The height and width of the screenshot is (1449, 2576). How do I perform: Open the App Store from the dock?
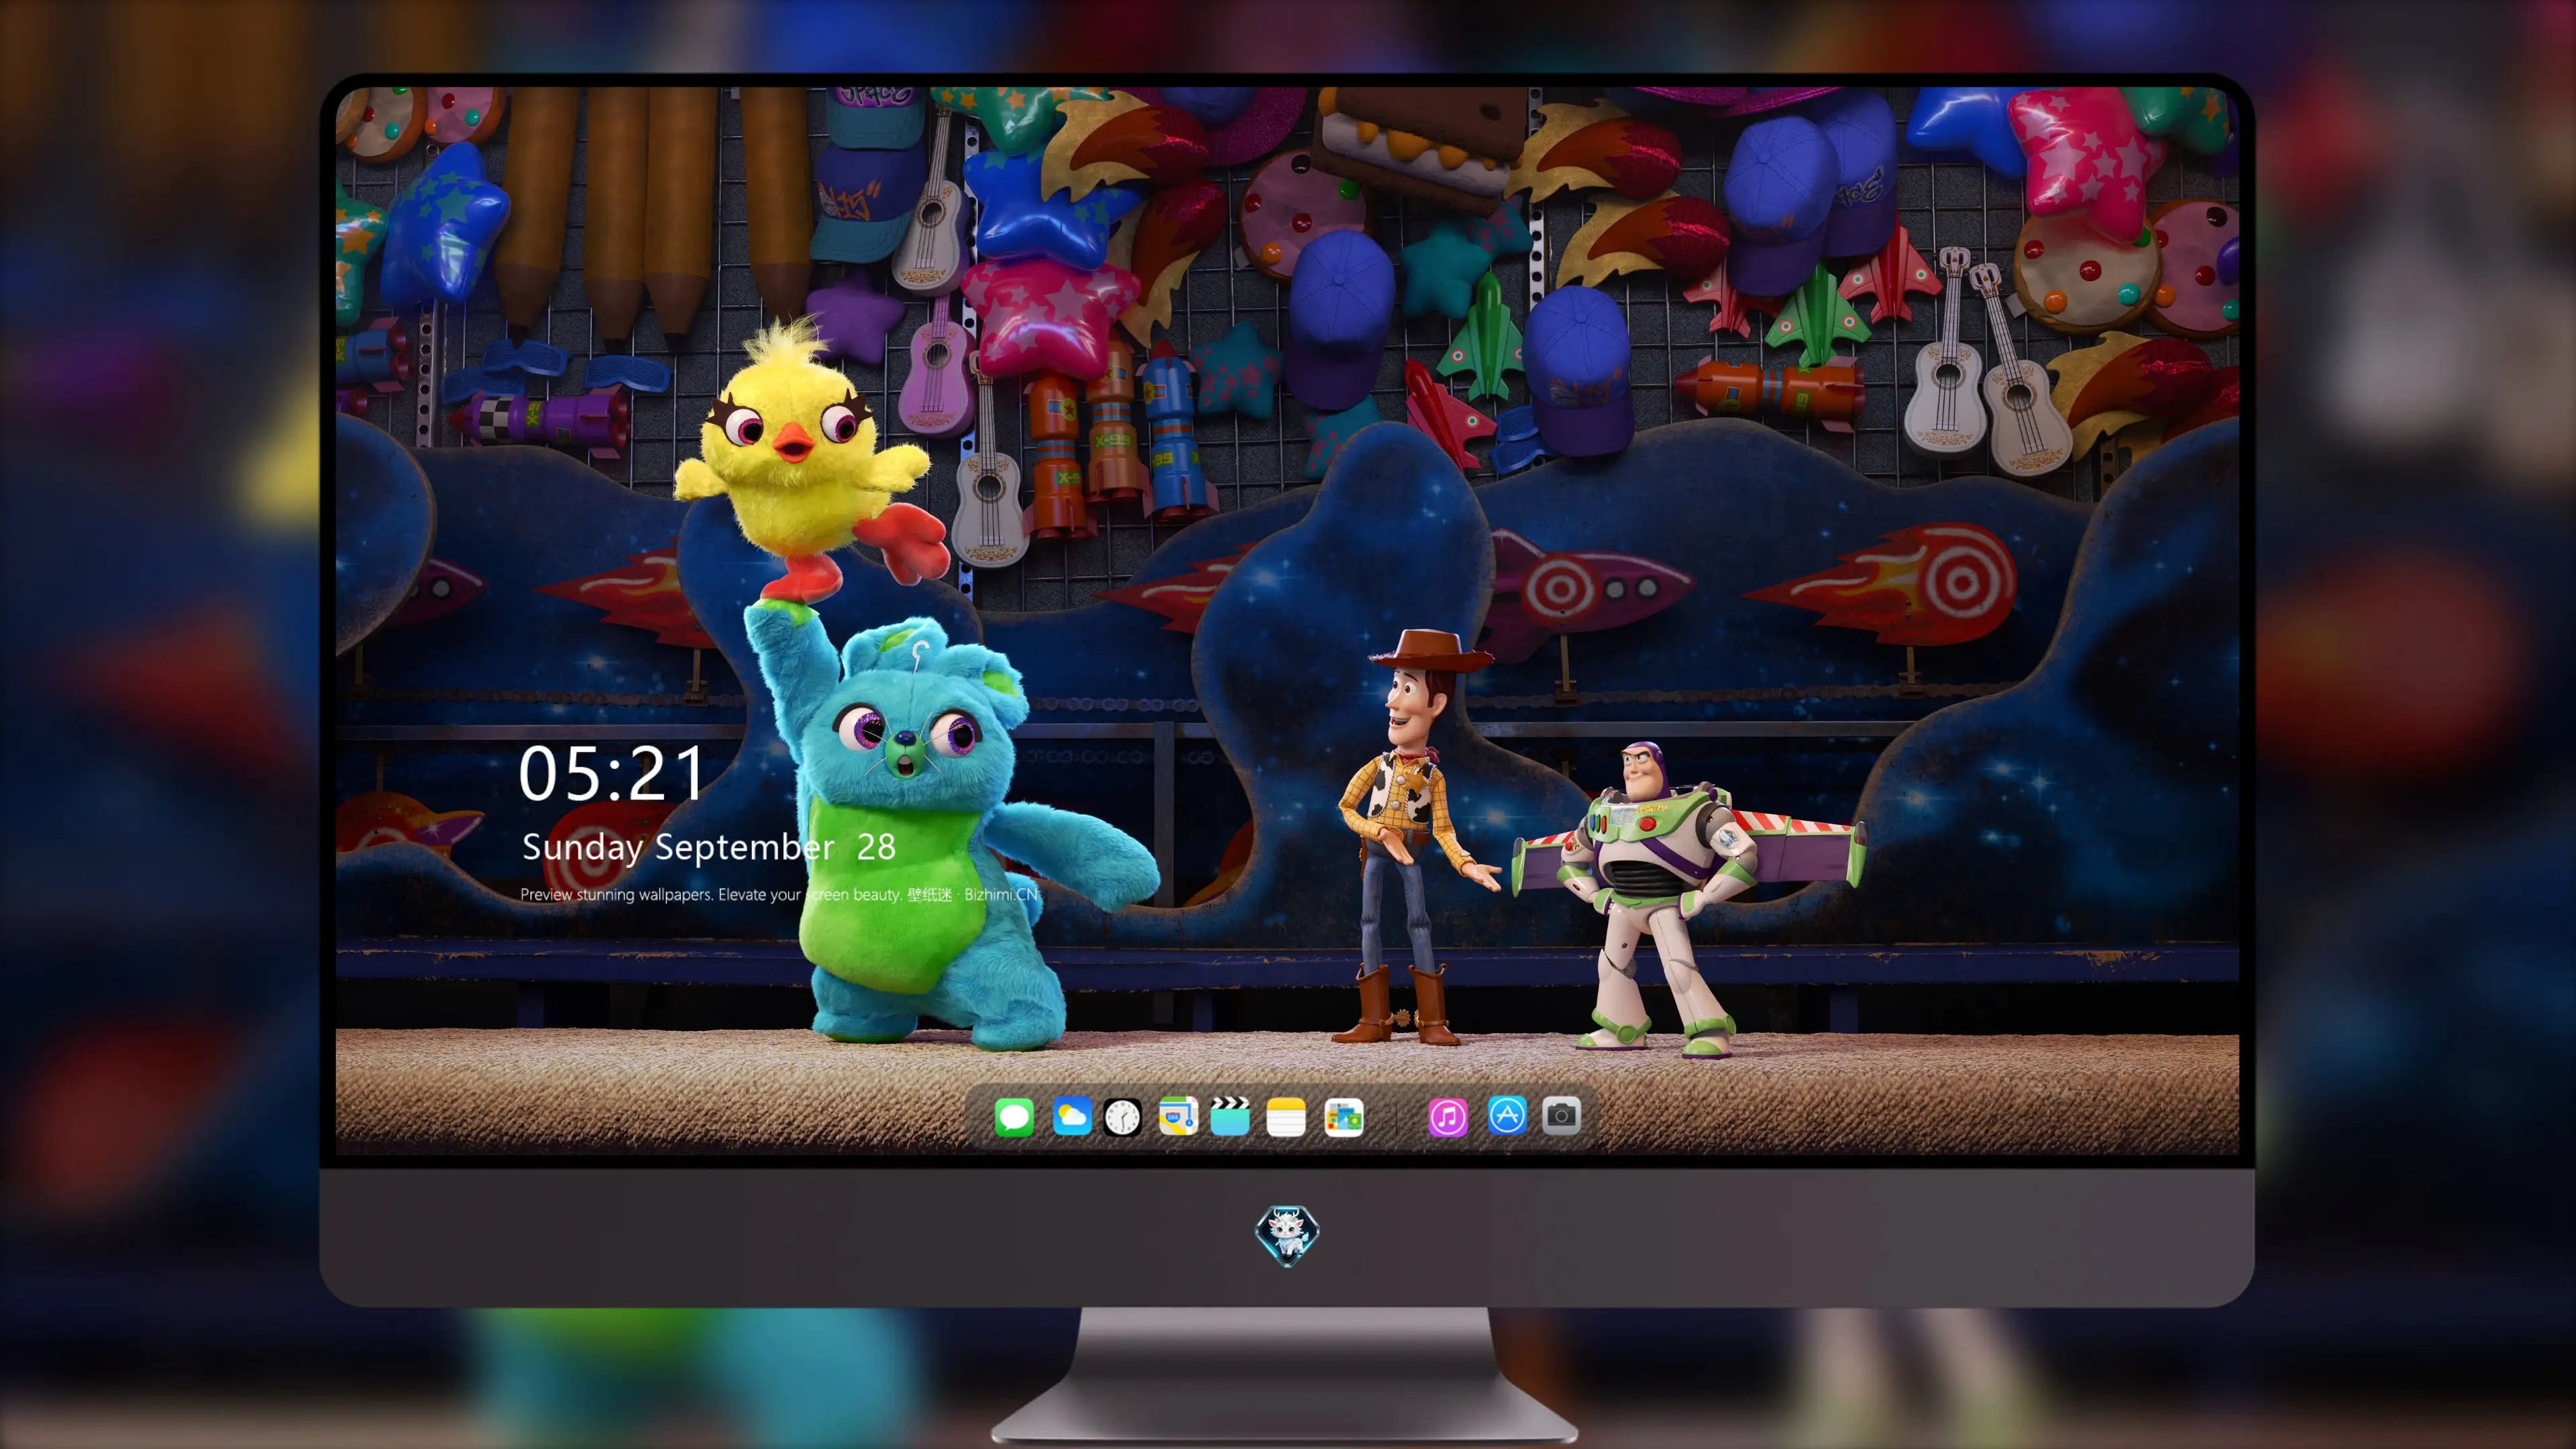coord(1507,1116)
